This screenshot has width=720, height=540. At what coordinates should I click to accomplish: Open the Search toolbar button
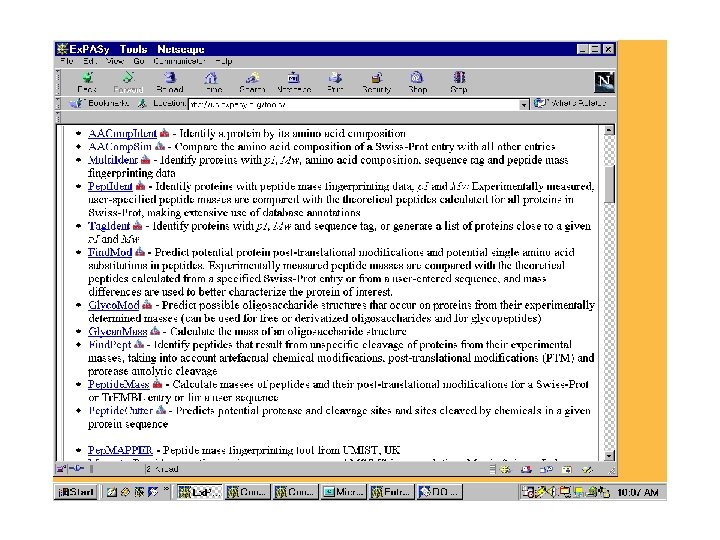coord(252,83)
